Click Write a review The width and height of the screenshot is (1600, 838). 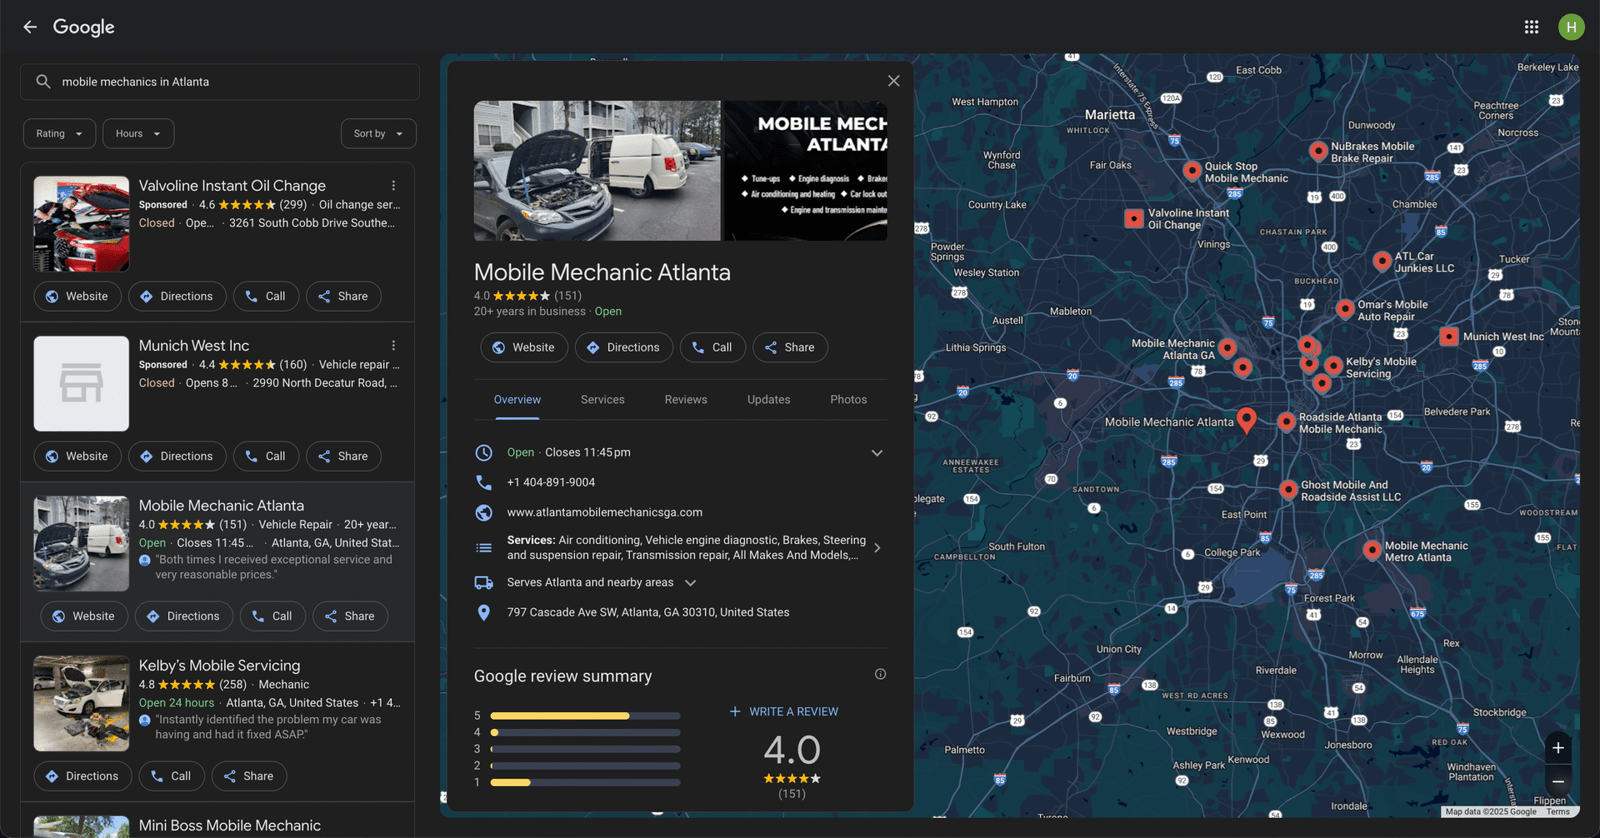(x=784, y=712)
